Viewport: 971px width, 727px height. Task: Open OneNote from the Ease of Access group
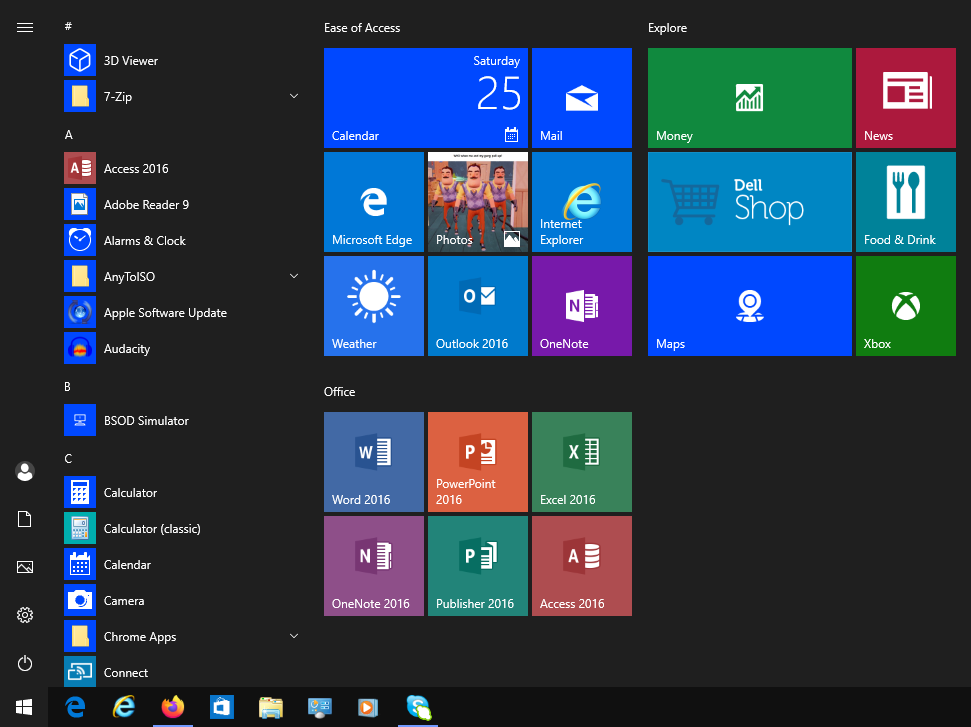click(x=581, y=305)
